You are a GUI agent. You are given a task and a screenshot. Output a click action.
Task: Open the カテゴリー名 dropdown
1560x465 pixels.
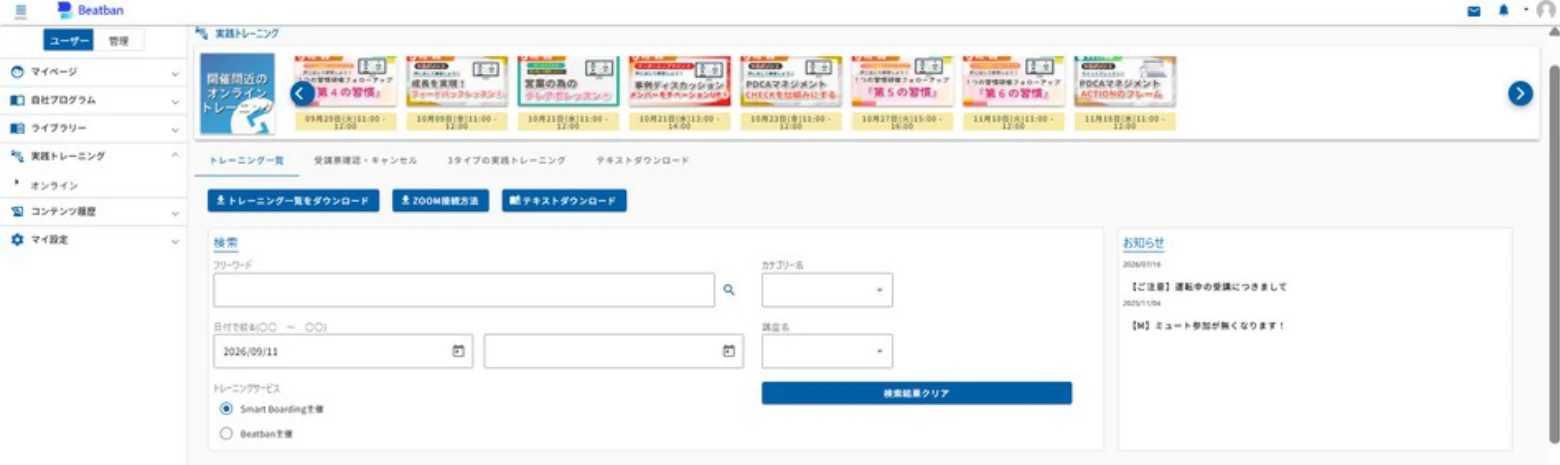[x=827, y=290]
